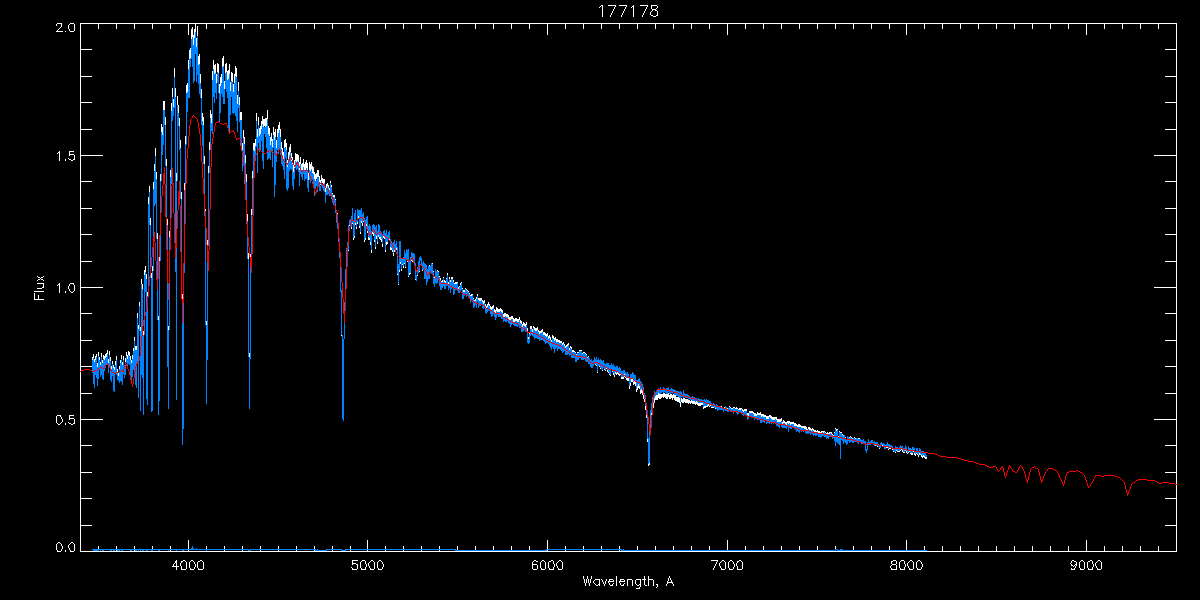Click the plot title 177178
Image resolution: width=1200 pixels, height=600 pixels.
(x=629, y=11)
